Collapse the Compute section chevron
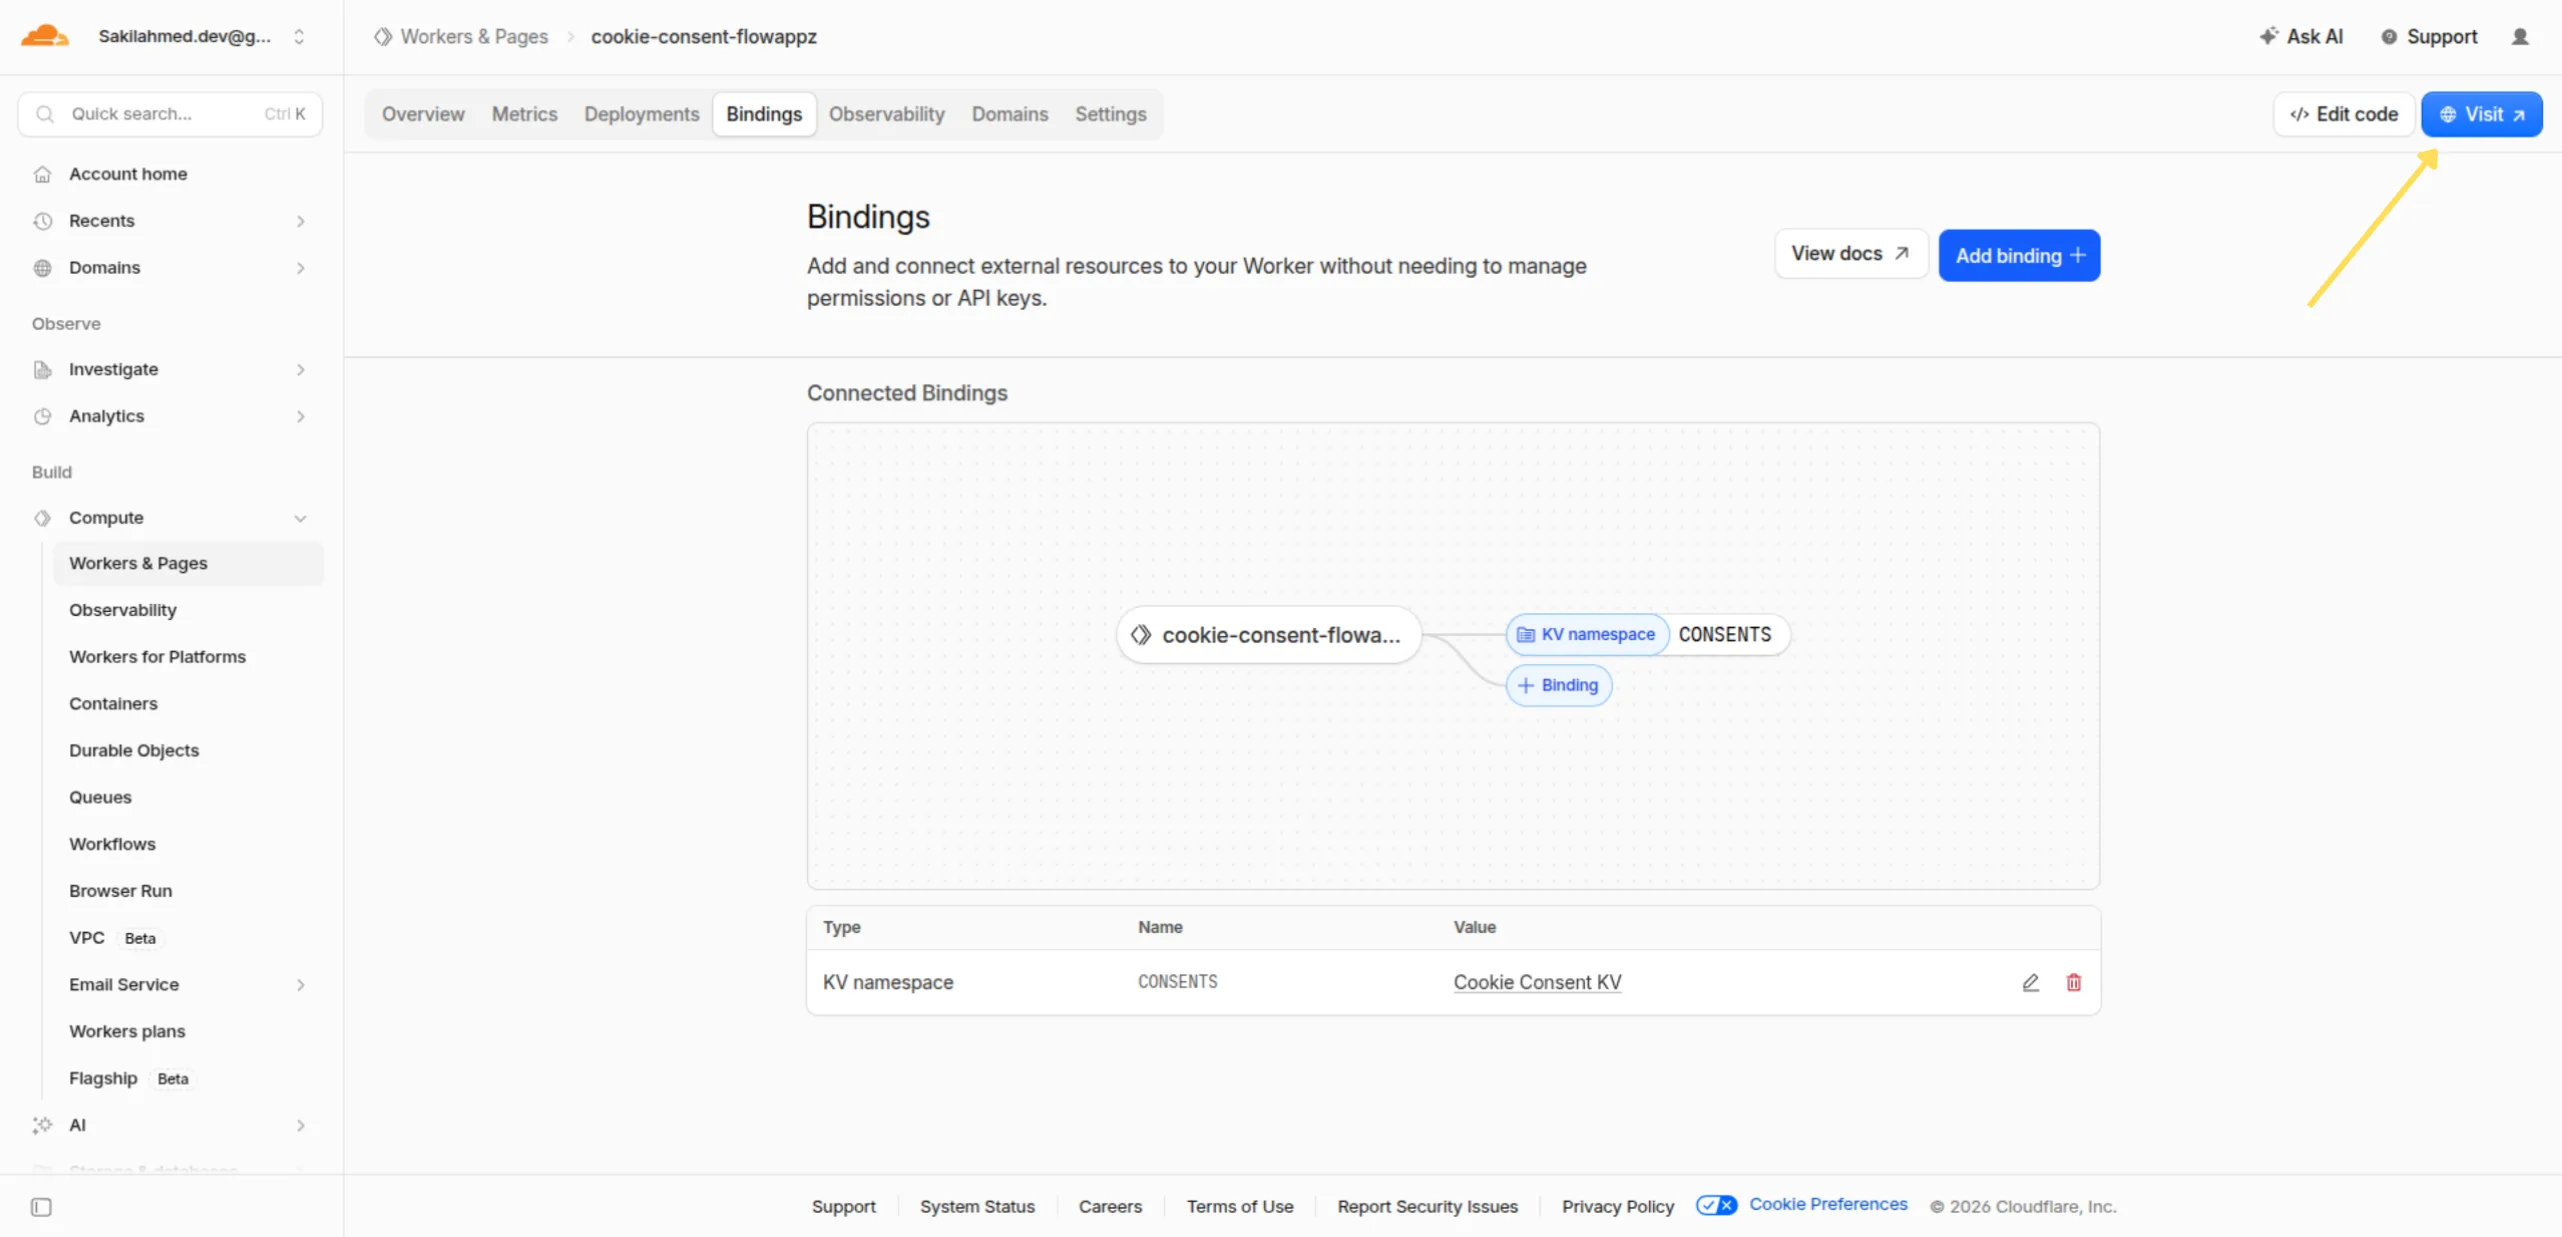 click(300, 518)
